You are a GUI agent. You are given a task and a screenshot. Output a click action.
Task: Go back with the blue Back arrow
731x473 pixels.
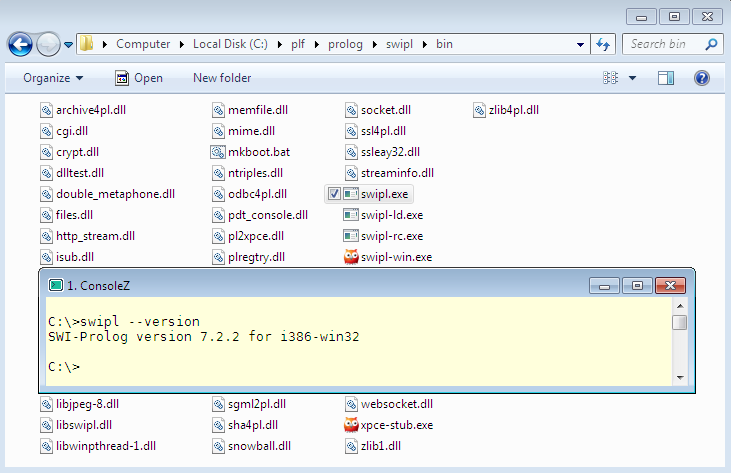20,45
